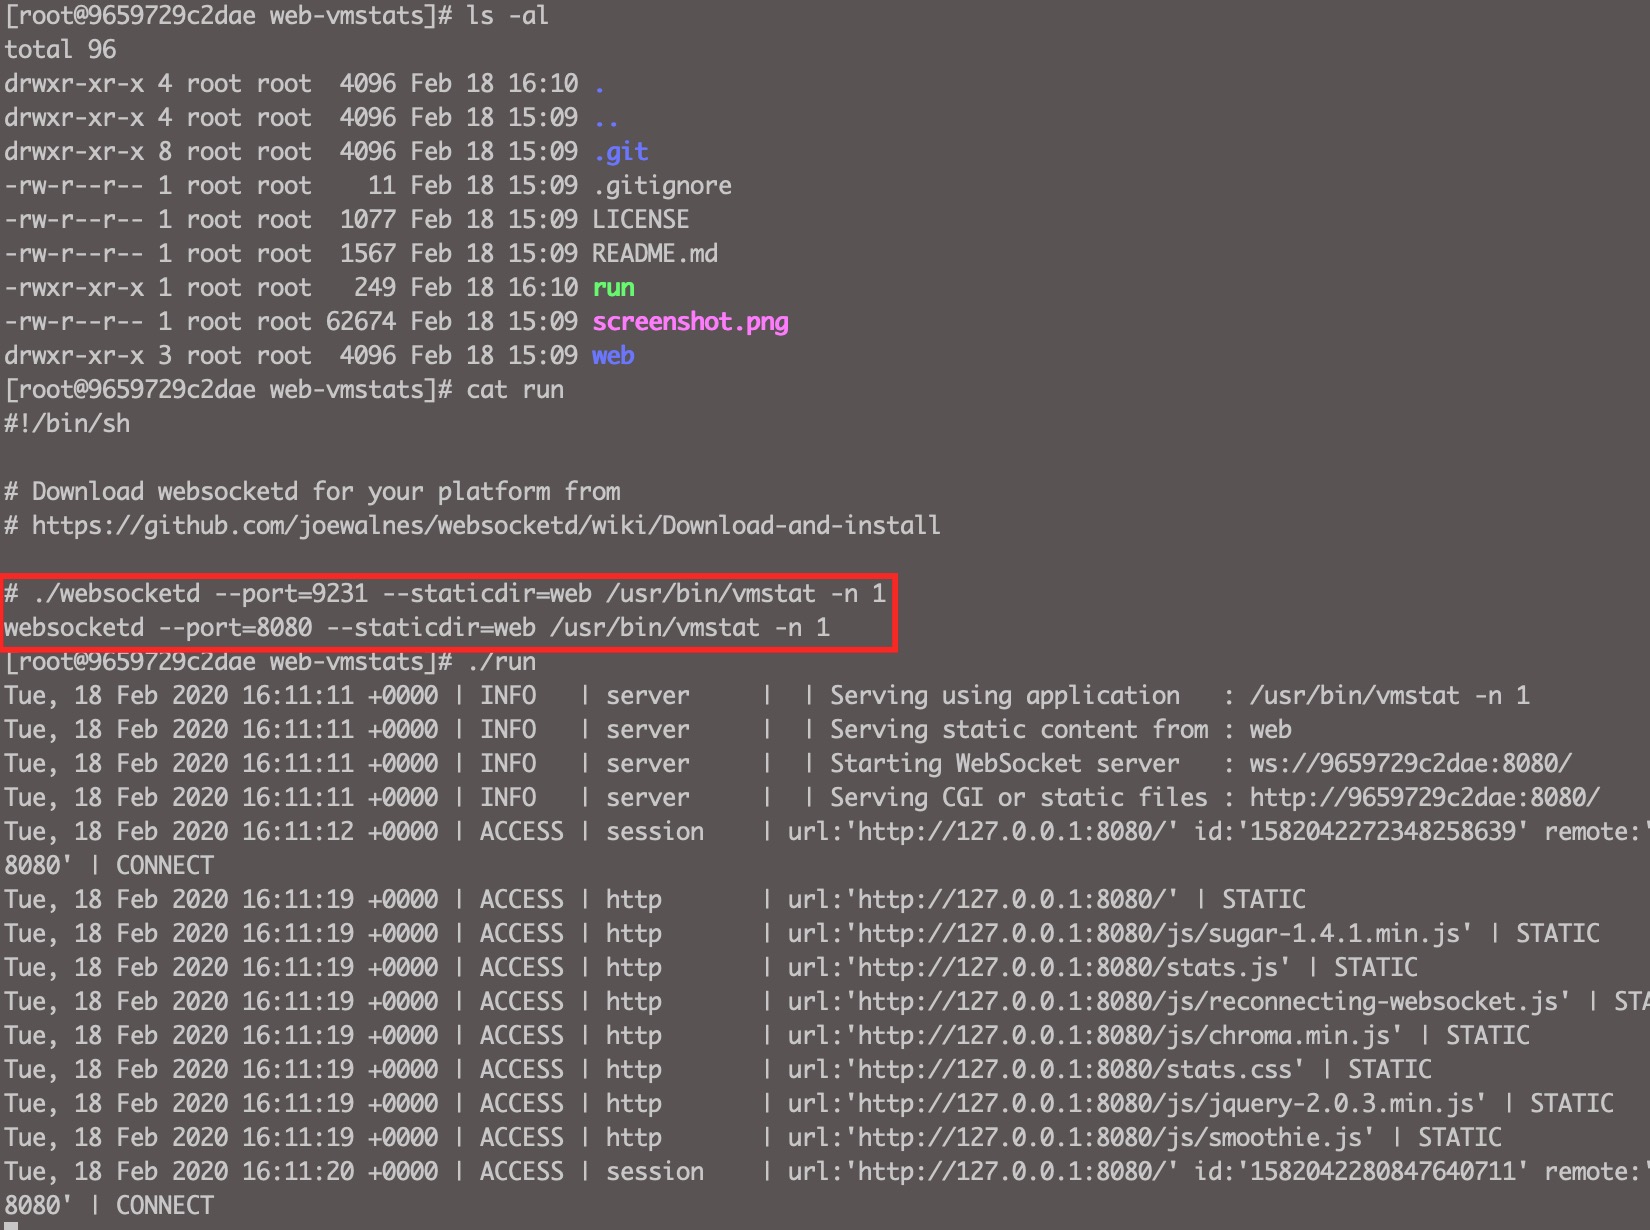Click the websocketd --port=8080 command line

pyautogui.click(x=417, y=628)
